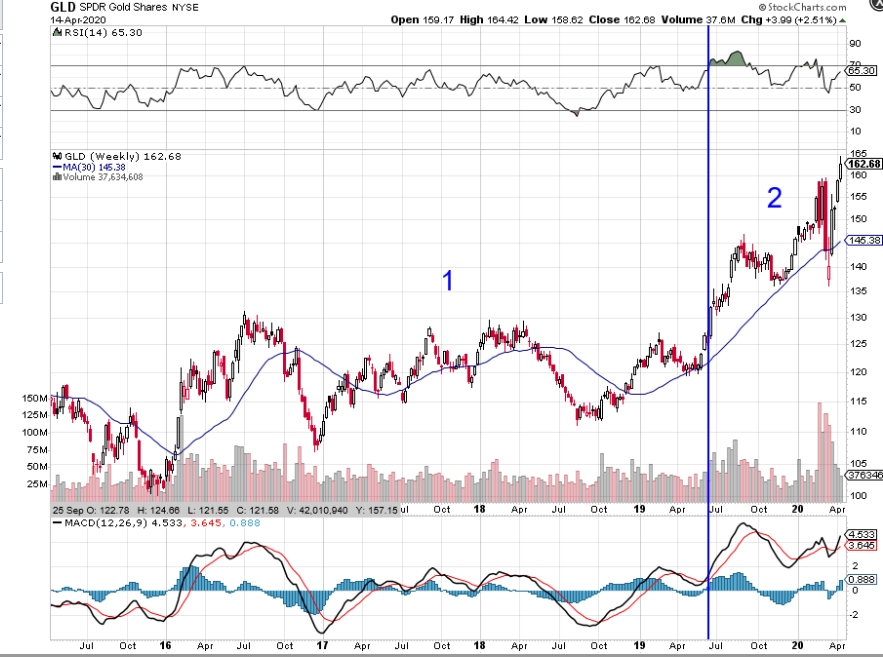Screen dimensions: 883x657
Task: Click the GLD ticker symbol title
Action: (x=63, y=7)
